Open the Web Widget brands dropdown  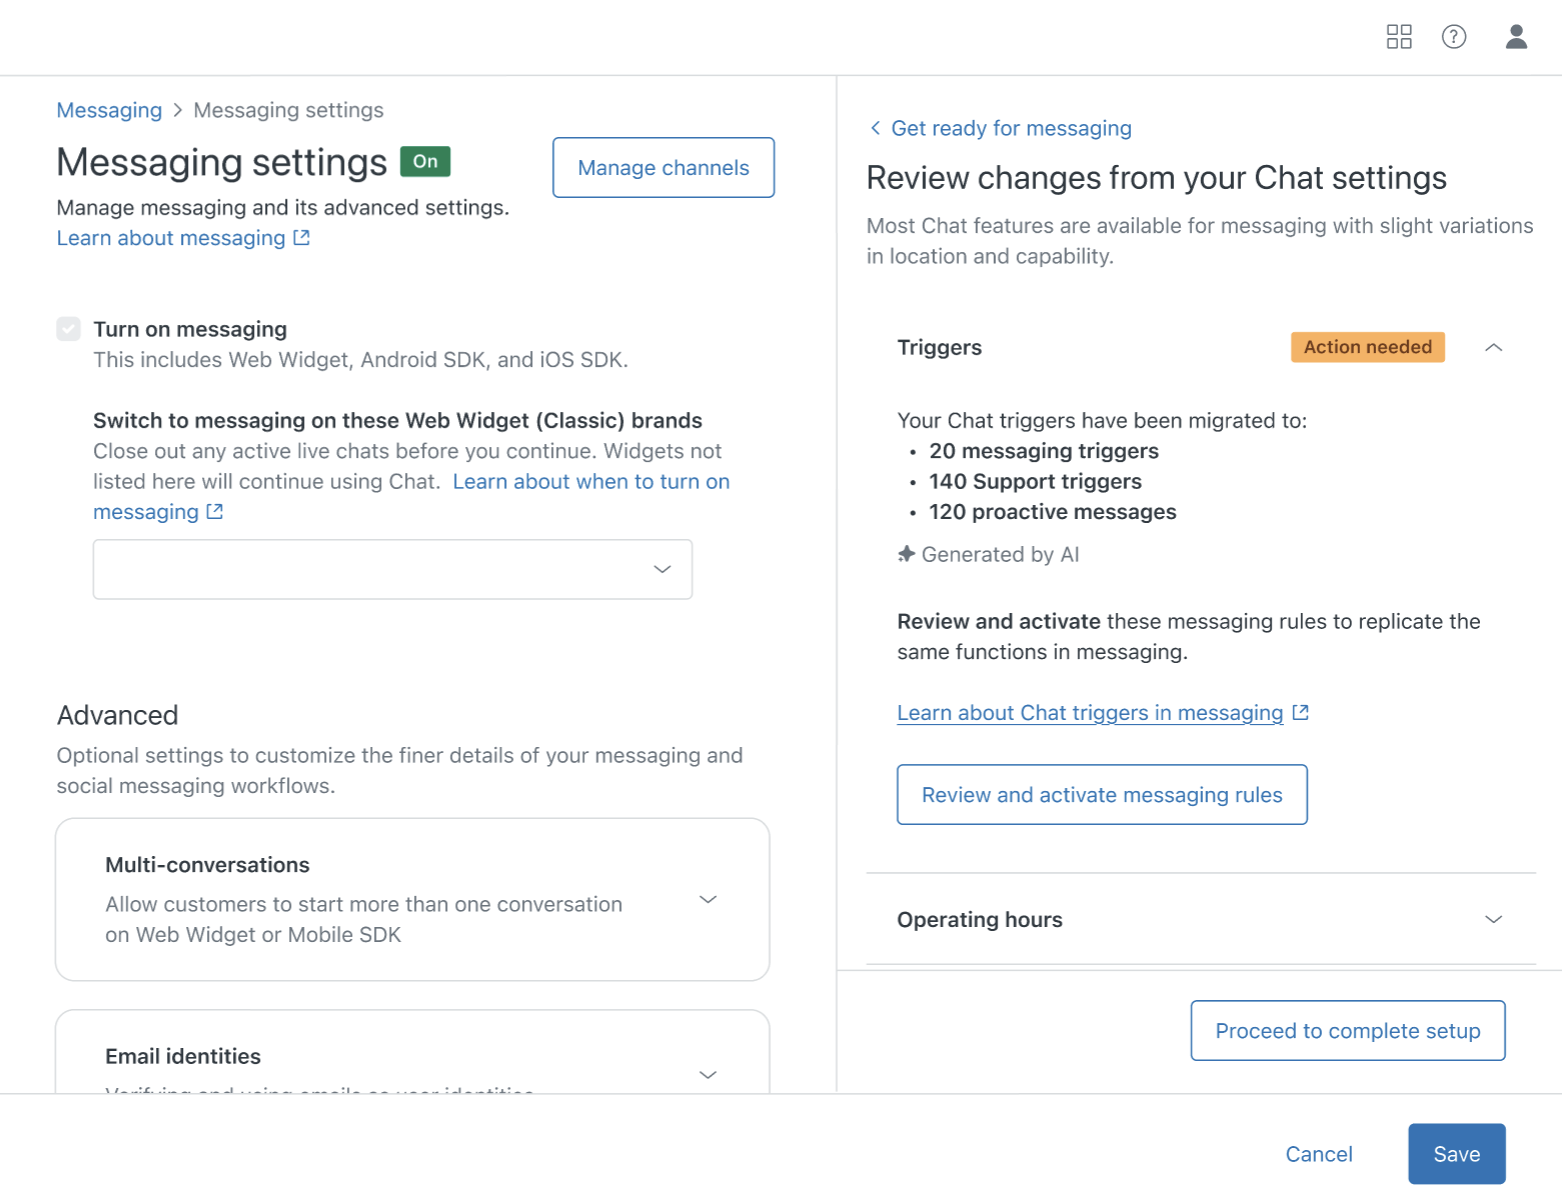393,569
